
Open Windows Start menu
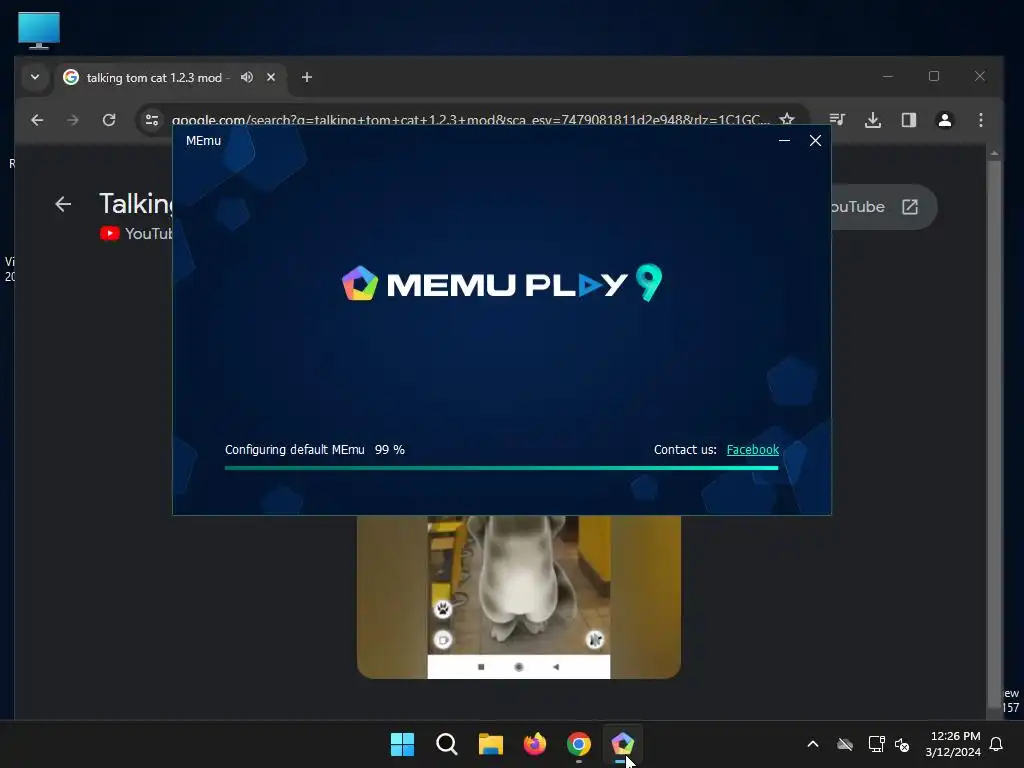[x=402, y=744]
